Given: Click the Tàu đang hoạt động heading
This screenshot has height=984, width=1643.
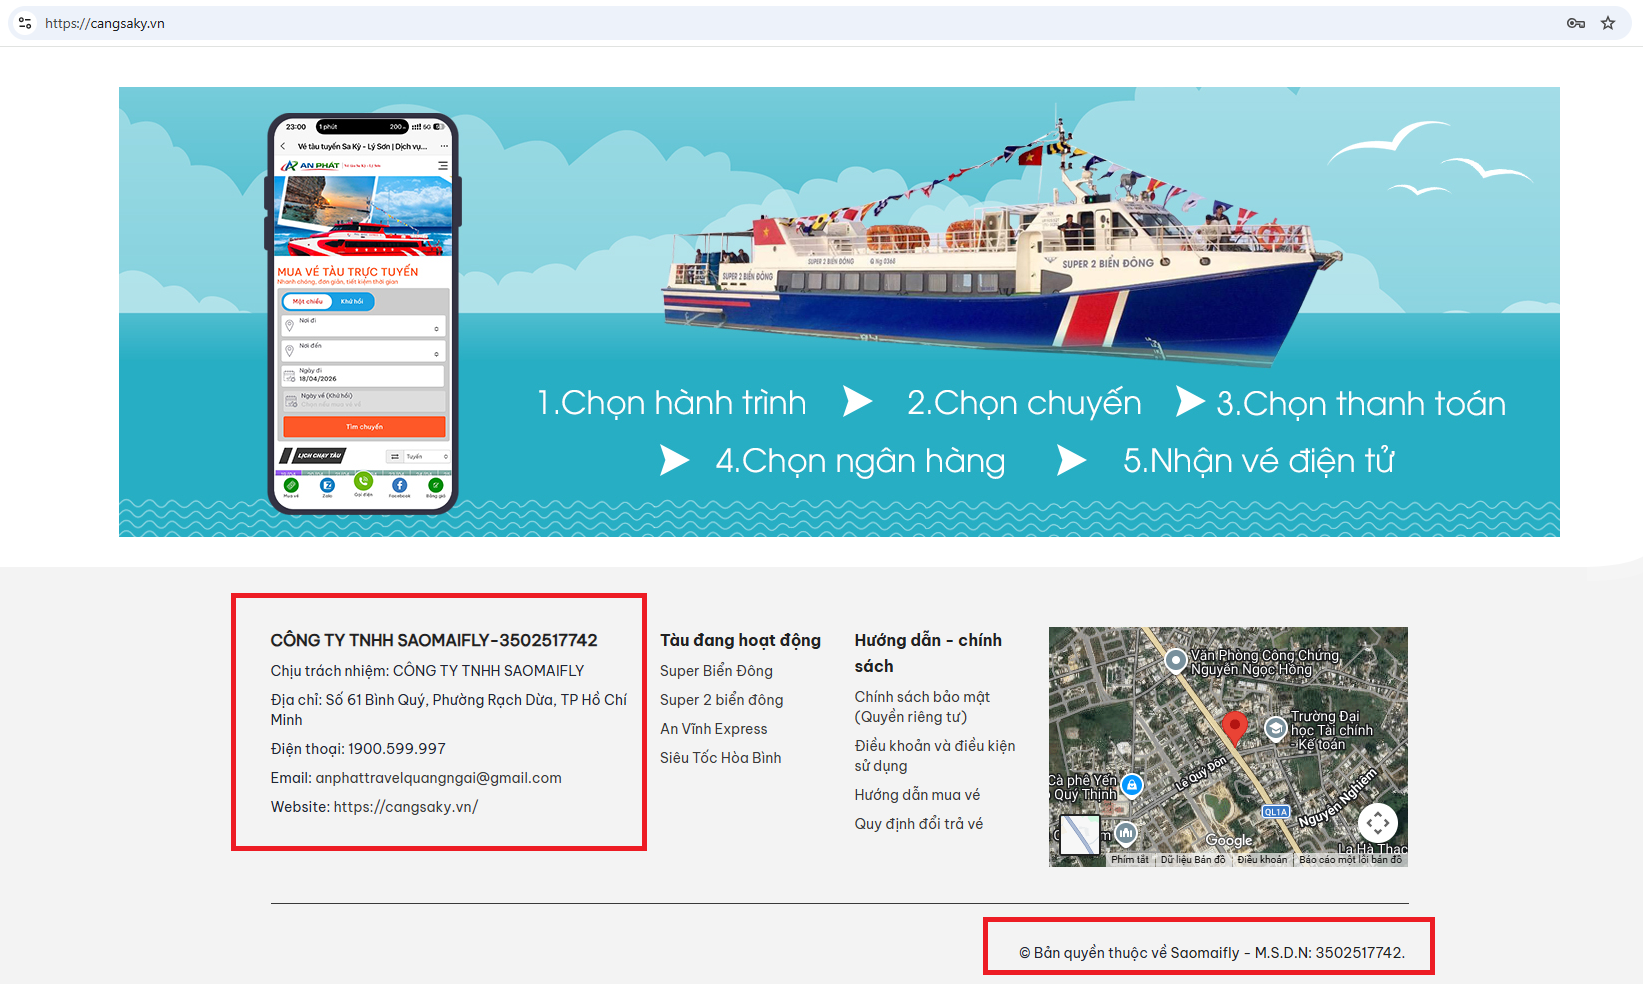Looking at the screenshot, I should click(x=740, y=641).
